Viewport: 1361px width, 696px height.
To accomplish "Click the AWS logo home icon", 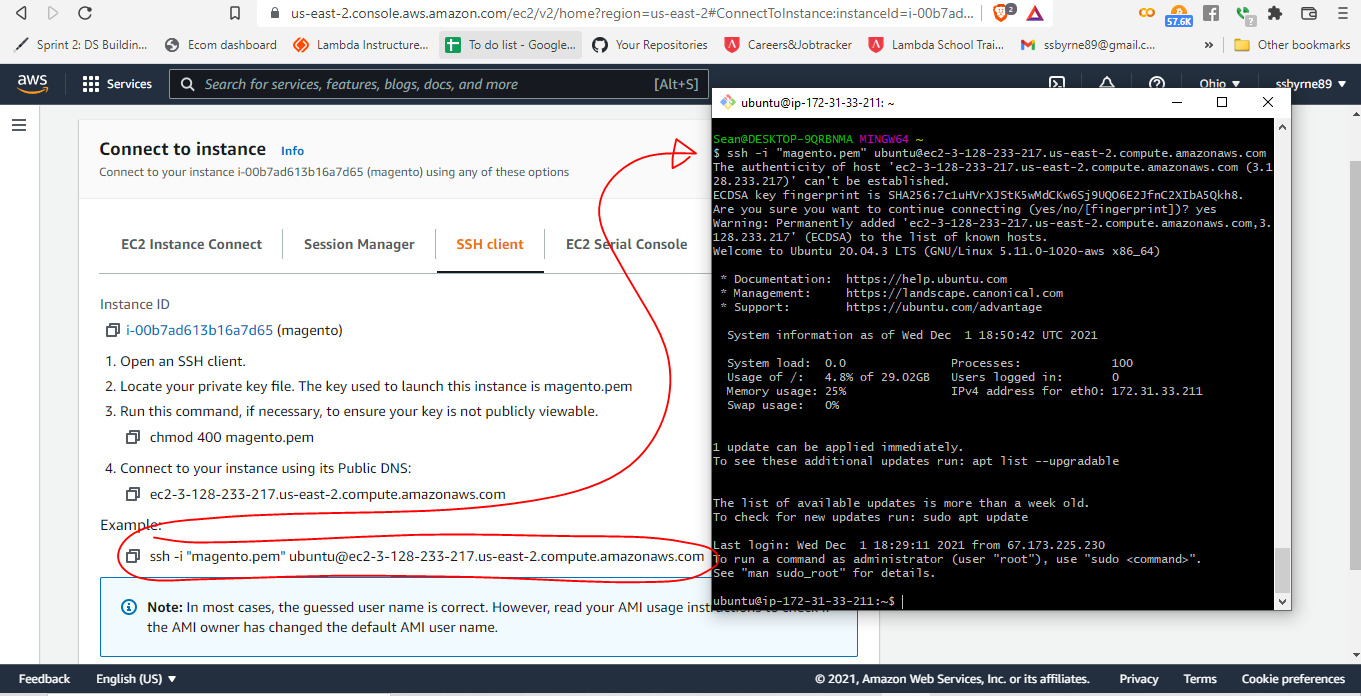I will [x=31, y=84].
